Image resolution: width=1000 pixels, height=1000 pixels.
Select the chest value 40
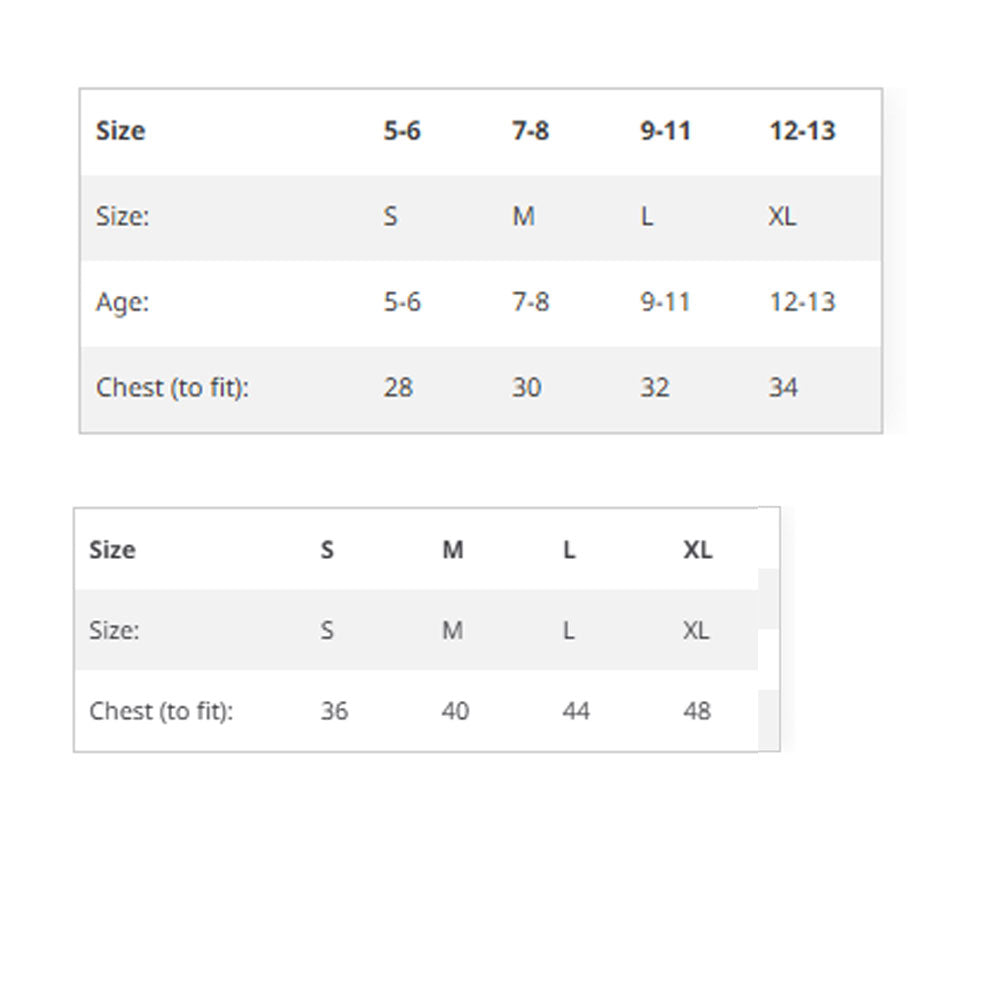click(x=455, y=711)
